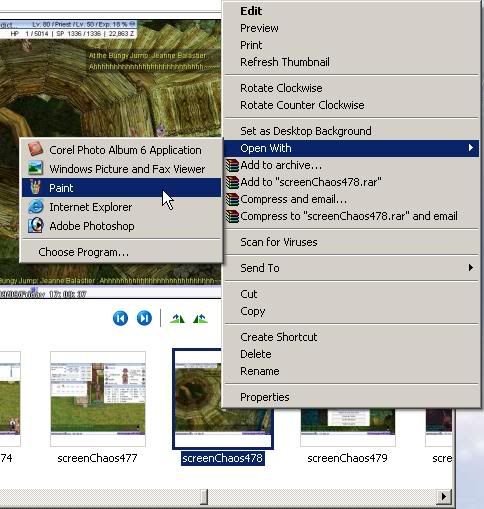The image size is (484, 509).
Task: Click the WinRAR icon beside Compress and email
Action: pyautogui.click(x=232, y=199)
